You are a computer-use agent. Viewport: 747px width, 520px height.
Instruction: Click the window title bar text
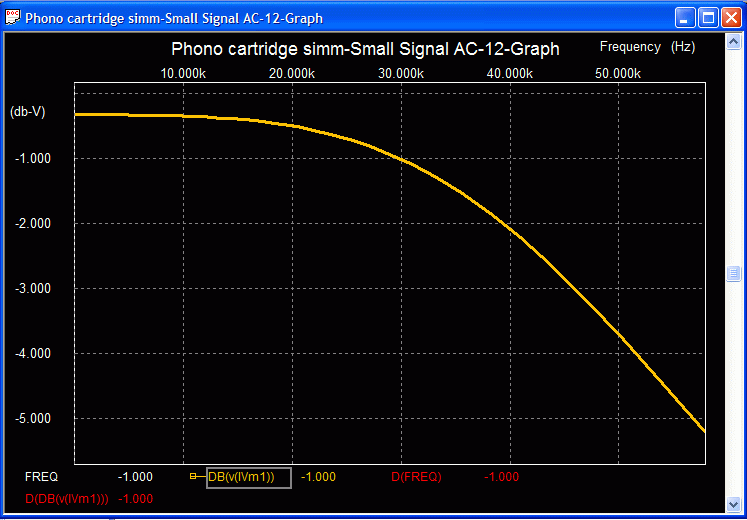pos(173,18)
